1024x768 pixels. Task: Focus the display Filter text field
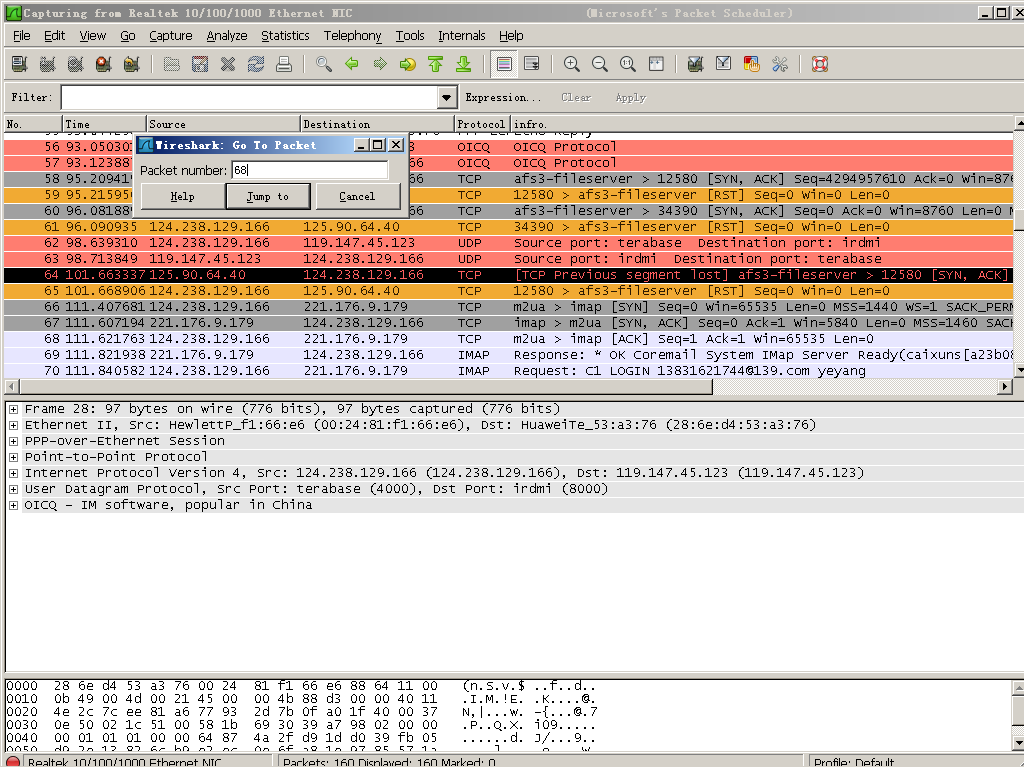pos(250,97)
